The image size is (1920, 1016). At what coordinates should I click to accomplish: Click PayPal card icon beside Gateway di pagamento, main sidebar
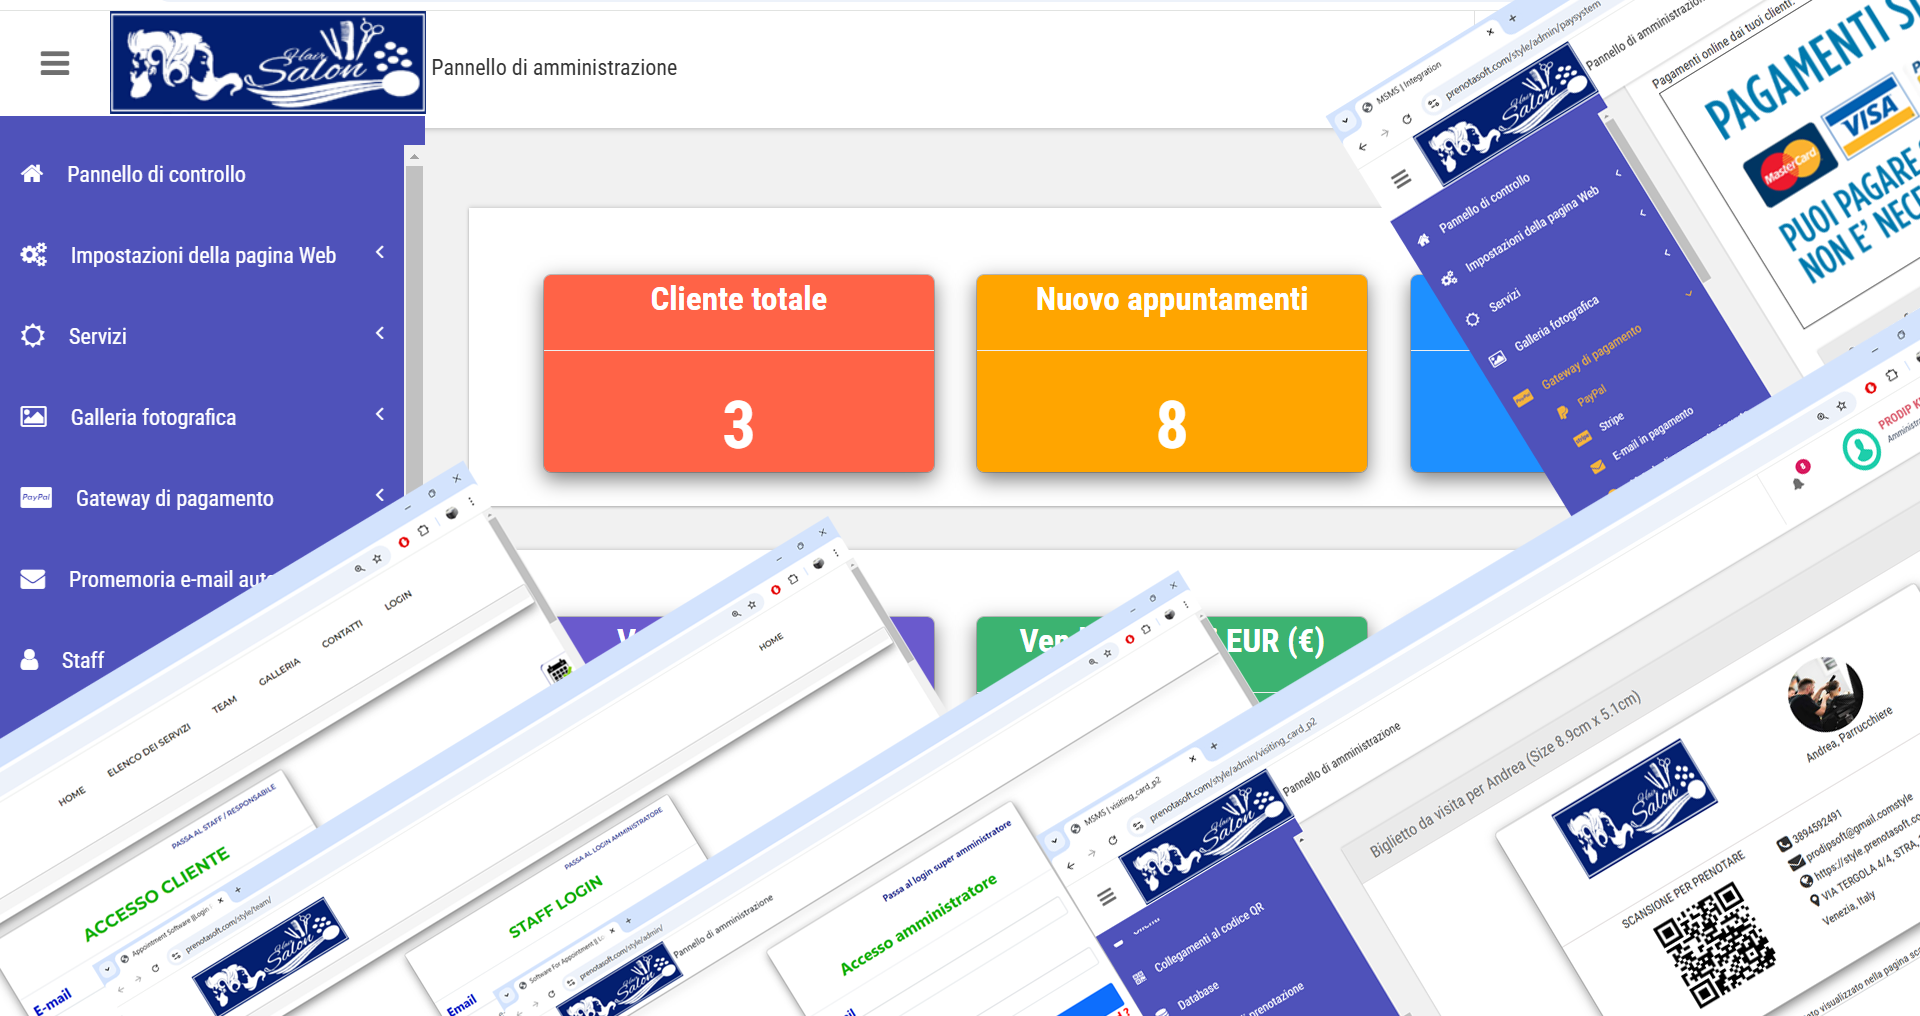tap(36, 498)
